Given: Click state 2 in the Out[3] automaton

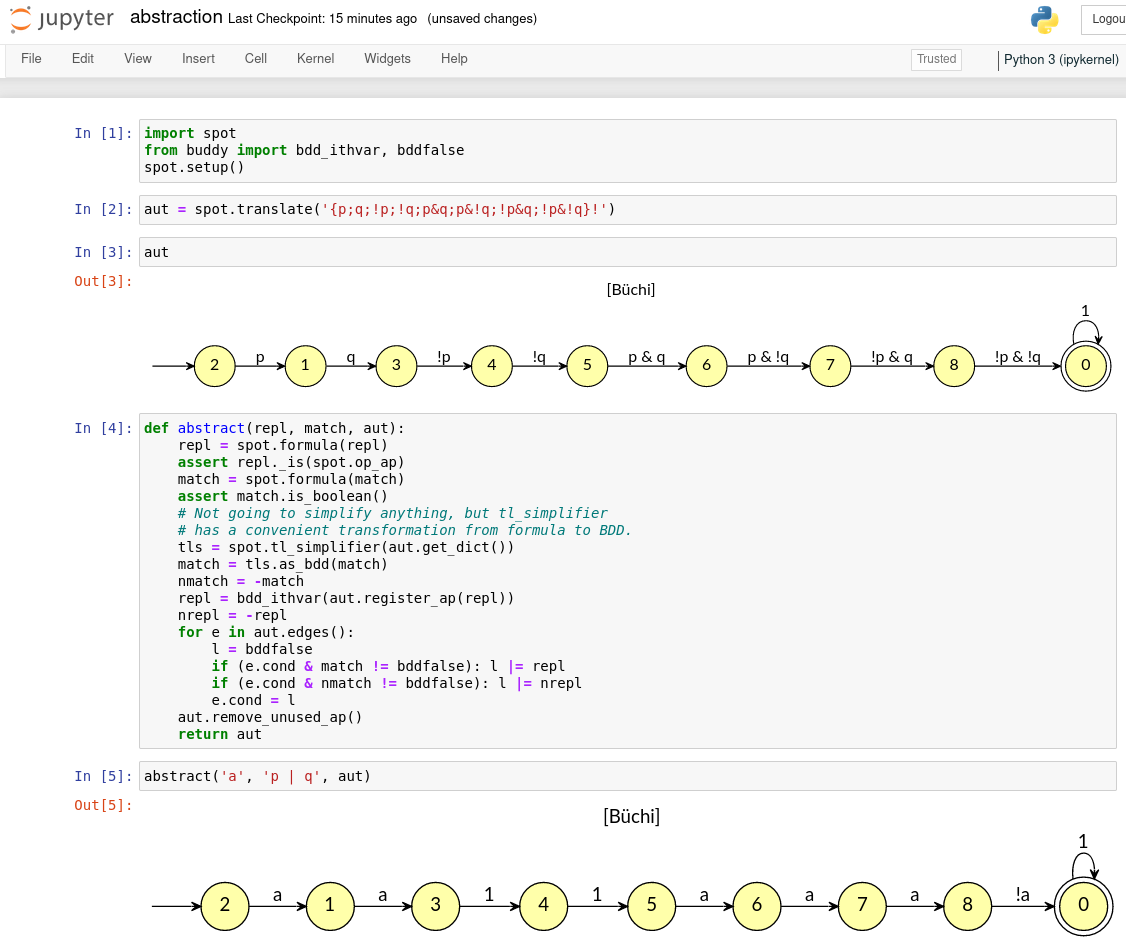Looking at the screenshot, I should [x=215, y=366].
